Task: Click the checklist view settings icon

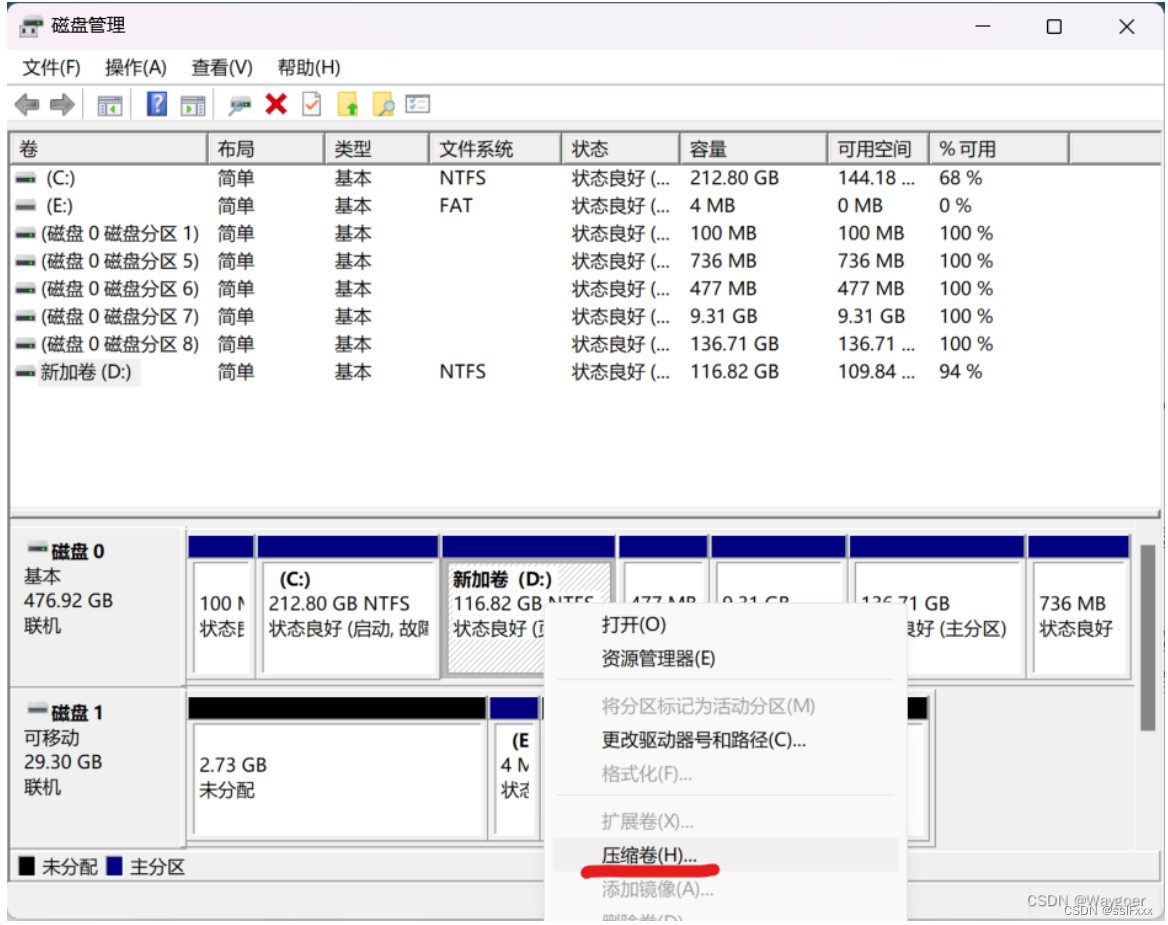Action: pyautogui.click(x=418, y=104)
